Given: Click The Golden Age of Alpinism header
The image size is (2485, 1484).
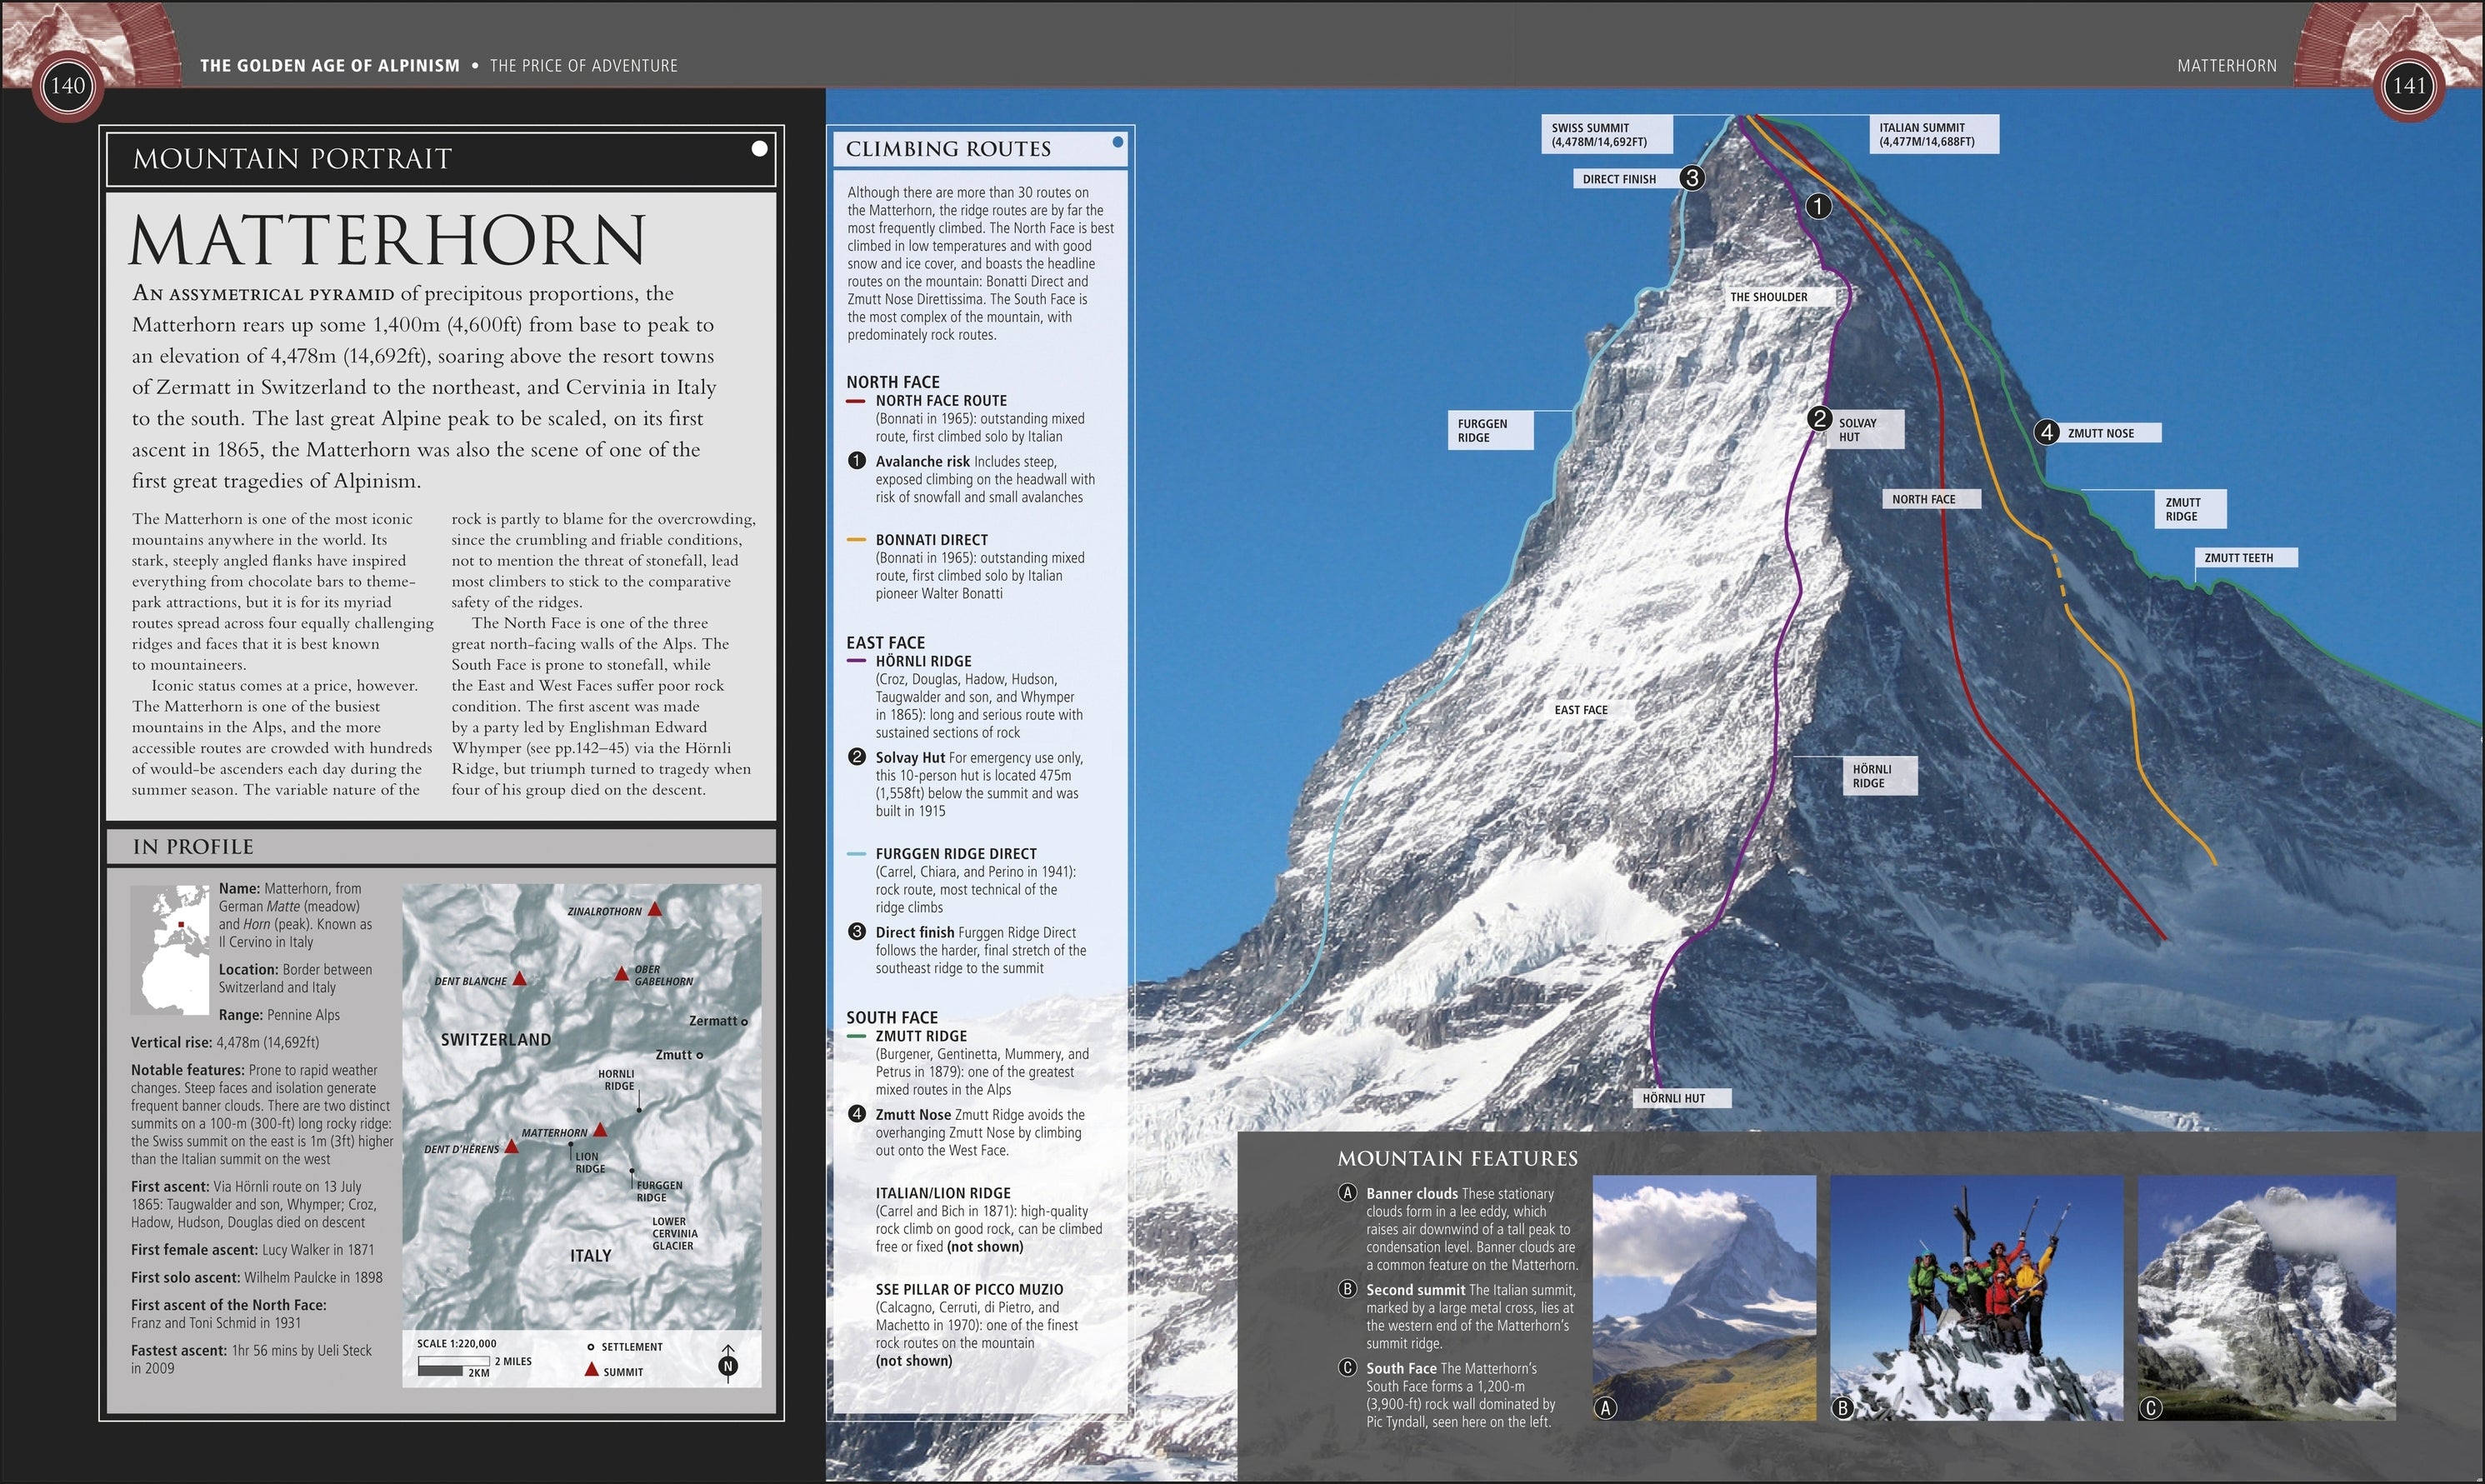Looking at the screenshot, I should [329, 66].
